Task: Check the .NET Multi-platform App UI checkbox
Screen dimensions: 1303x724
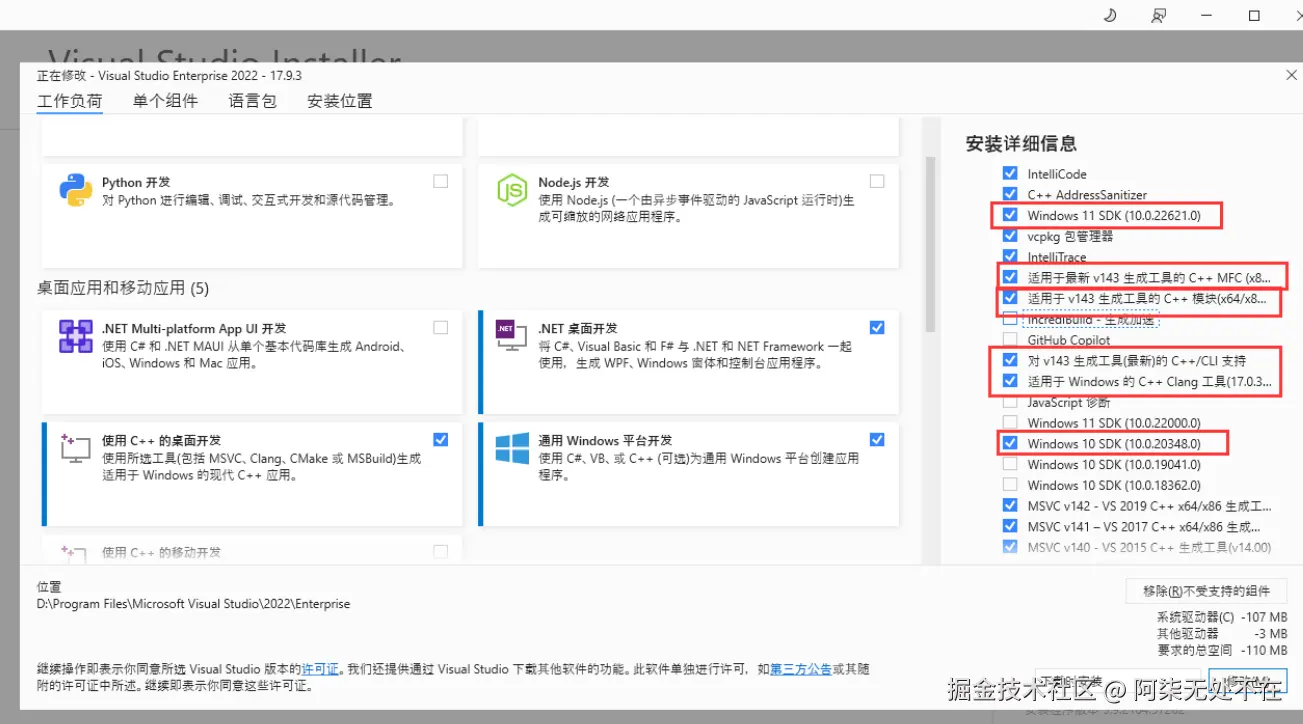Action: pyautogui.click(x=441, y=327)
